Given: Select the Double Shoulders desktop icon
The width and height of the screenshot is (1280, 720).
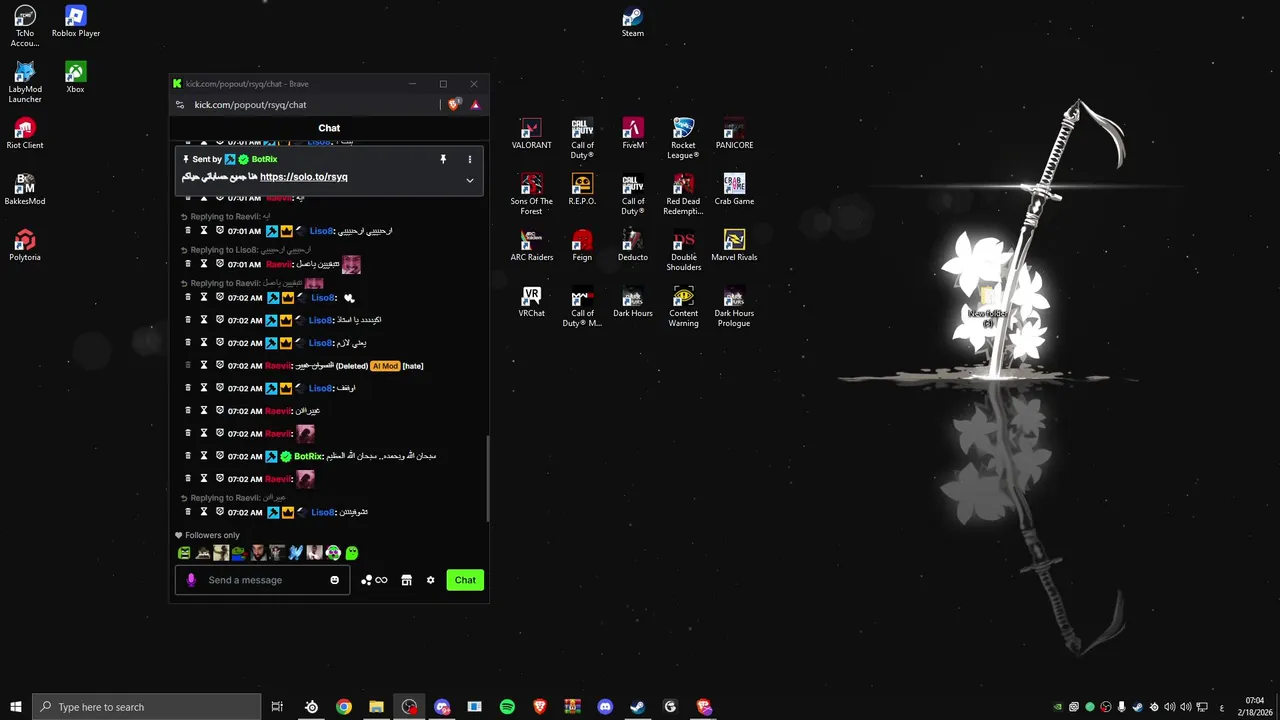Looking at the screenshot, I should point(683,251).
